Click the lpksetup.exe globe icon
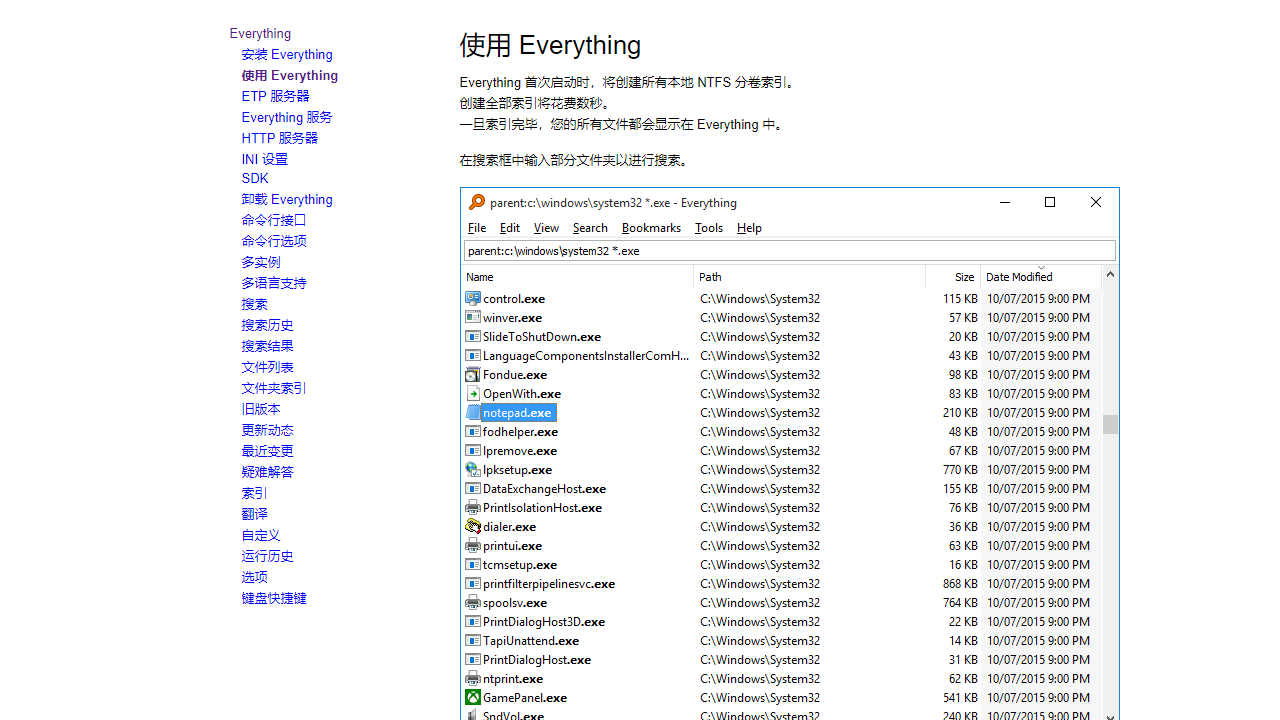 point(473,469)
